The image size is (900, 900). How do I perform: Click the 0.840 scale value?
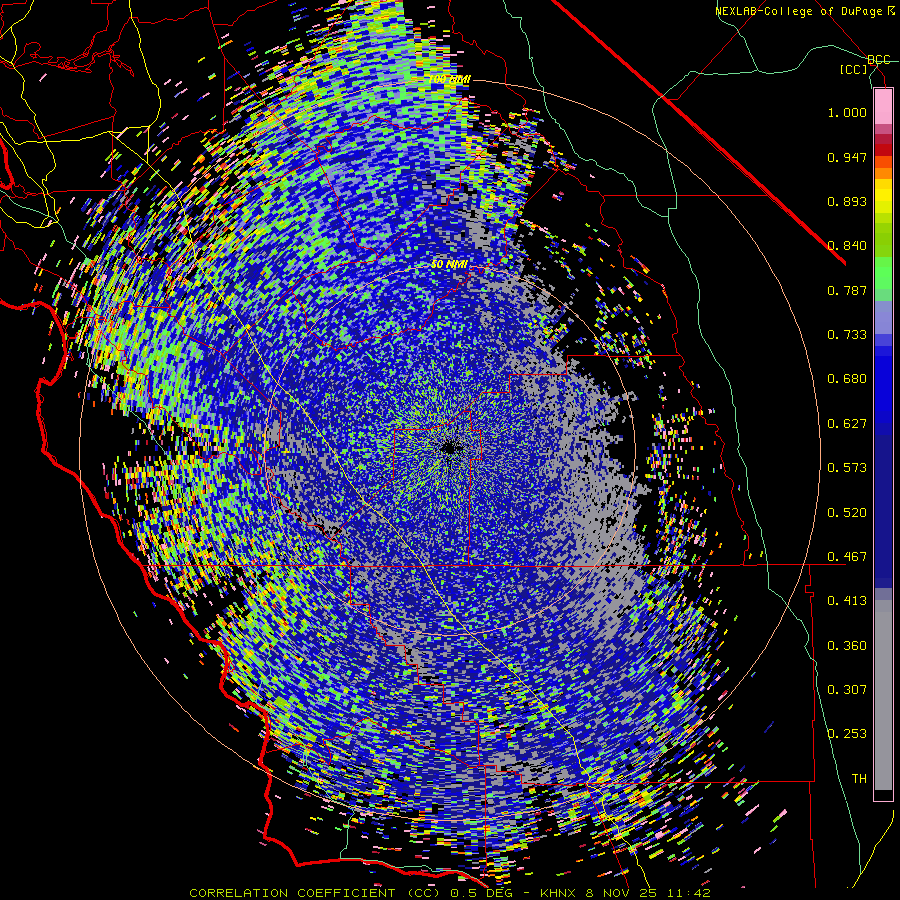tap(847, 246)
